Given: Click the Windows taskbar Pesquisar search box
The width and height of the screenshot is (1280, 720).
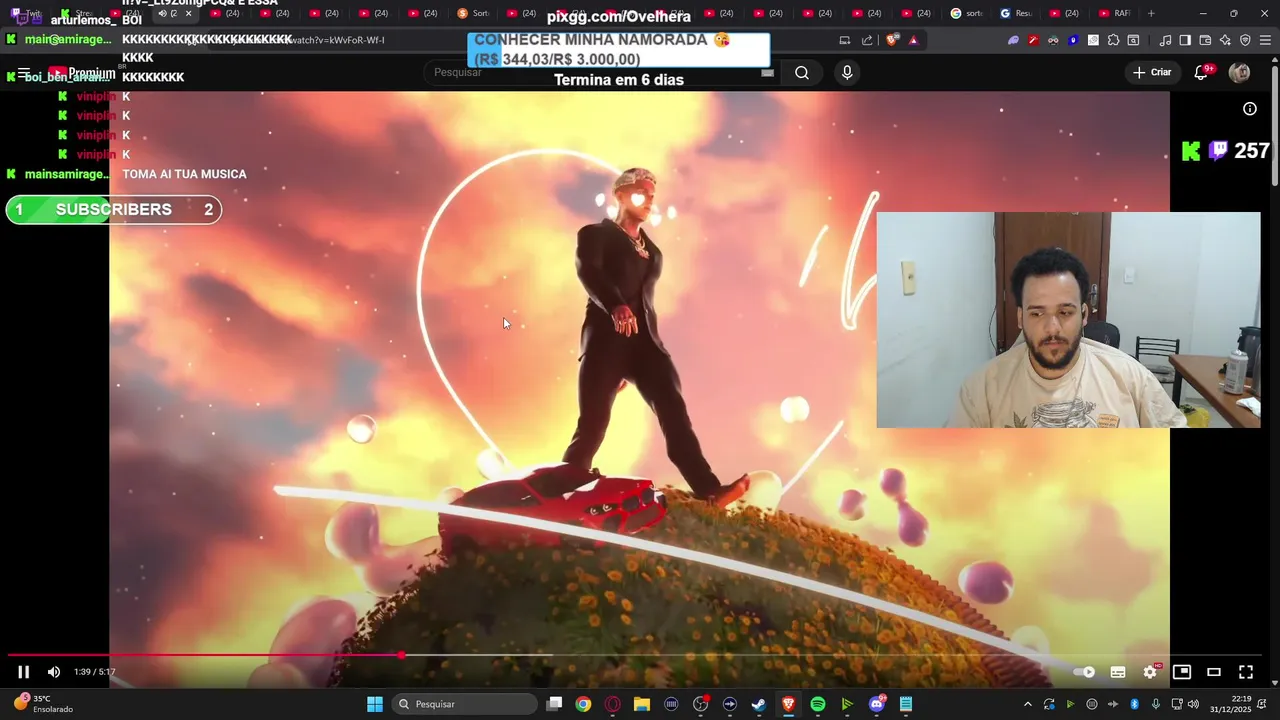Looking at the screenshot, I should (x=465, y=704).
